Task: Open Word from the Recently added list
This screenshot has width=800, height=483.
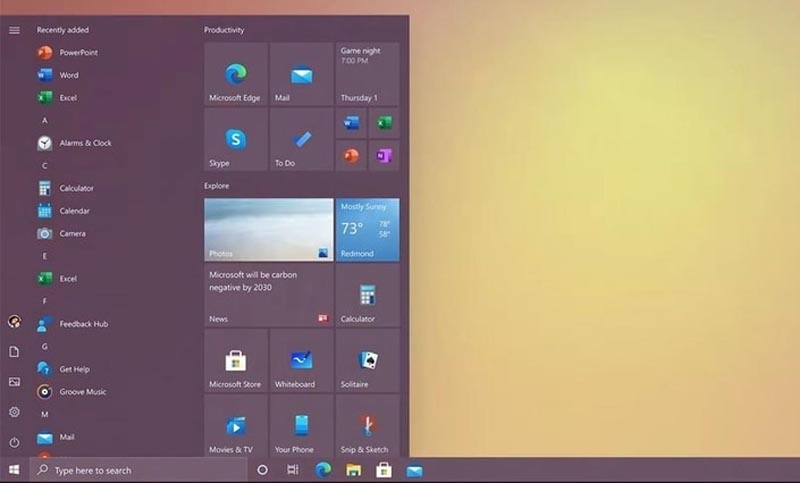Action: pos(58,75)
